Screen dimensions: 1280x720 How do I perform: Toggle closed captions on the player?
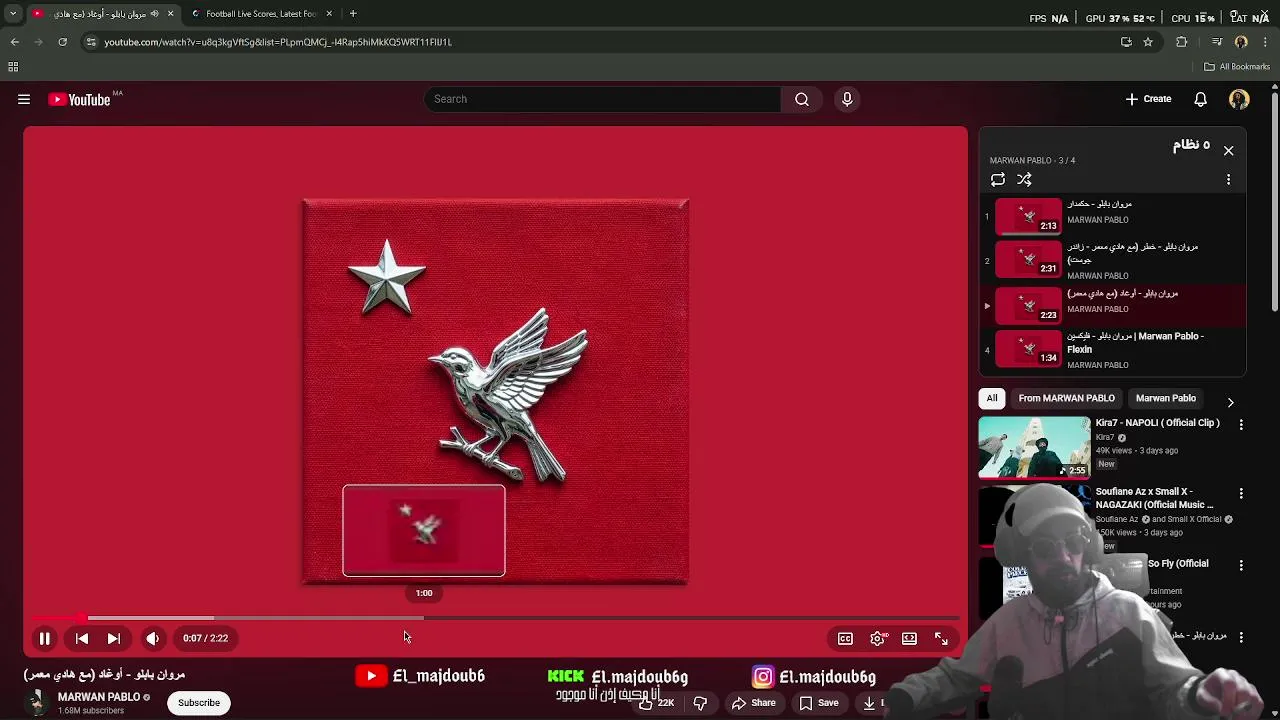click(x=845, y=638)
